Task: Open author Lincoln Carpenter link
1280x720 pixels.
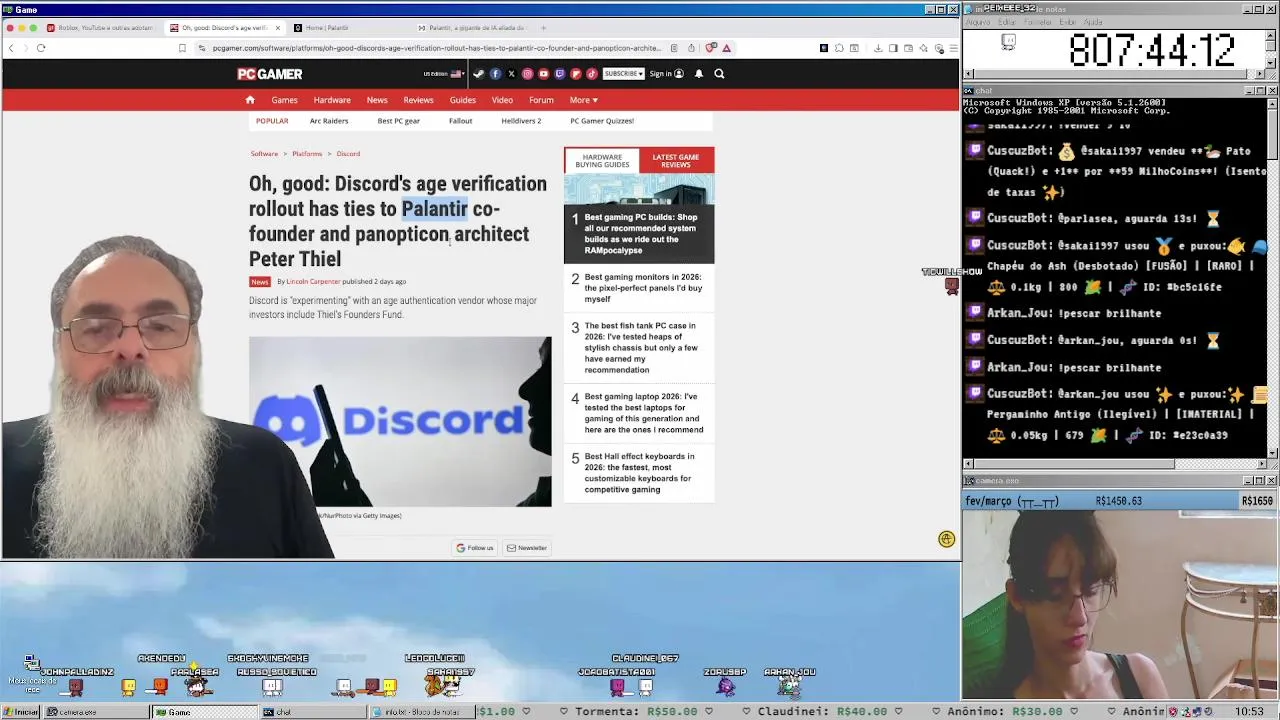Action: point(313,282)
